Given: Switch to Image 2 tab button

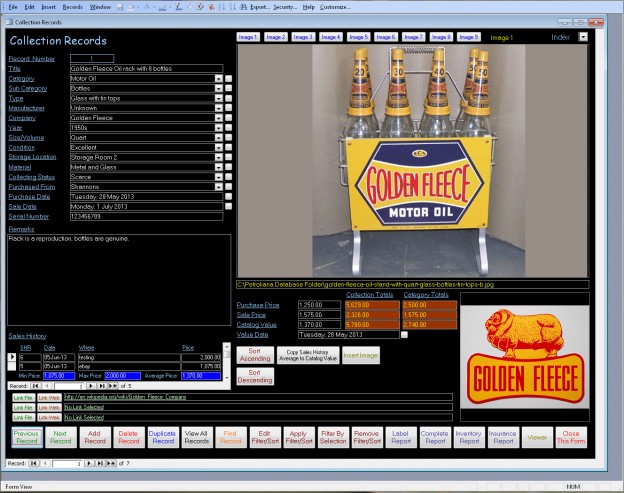Looking at the screenshot, I should click(x=276, y=37).
